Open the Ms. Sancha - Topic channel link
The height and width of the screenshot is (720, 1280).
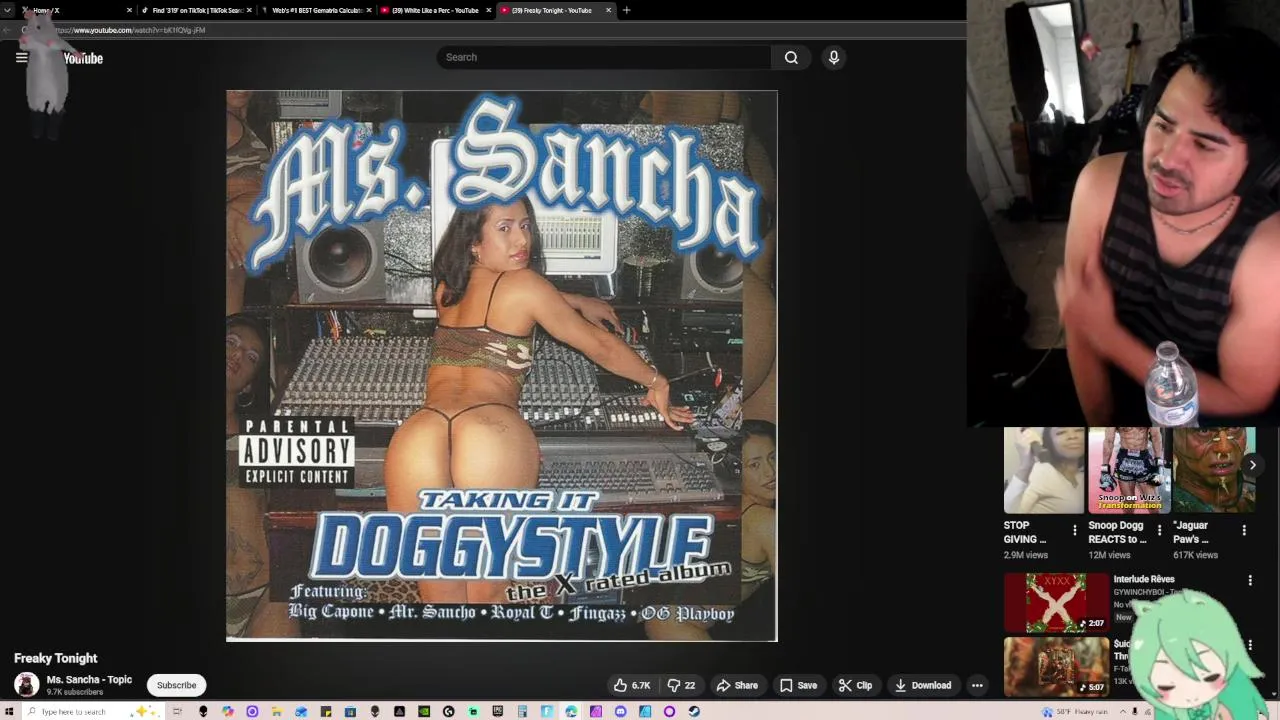coord(89,679)
